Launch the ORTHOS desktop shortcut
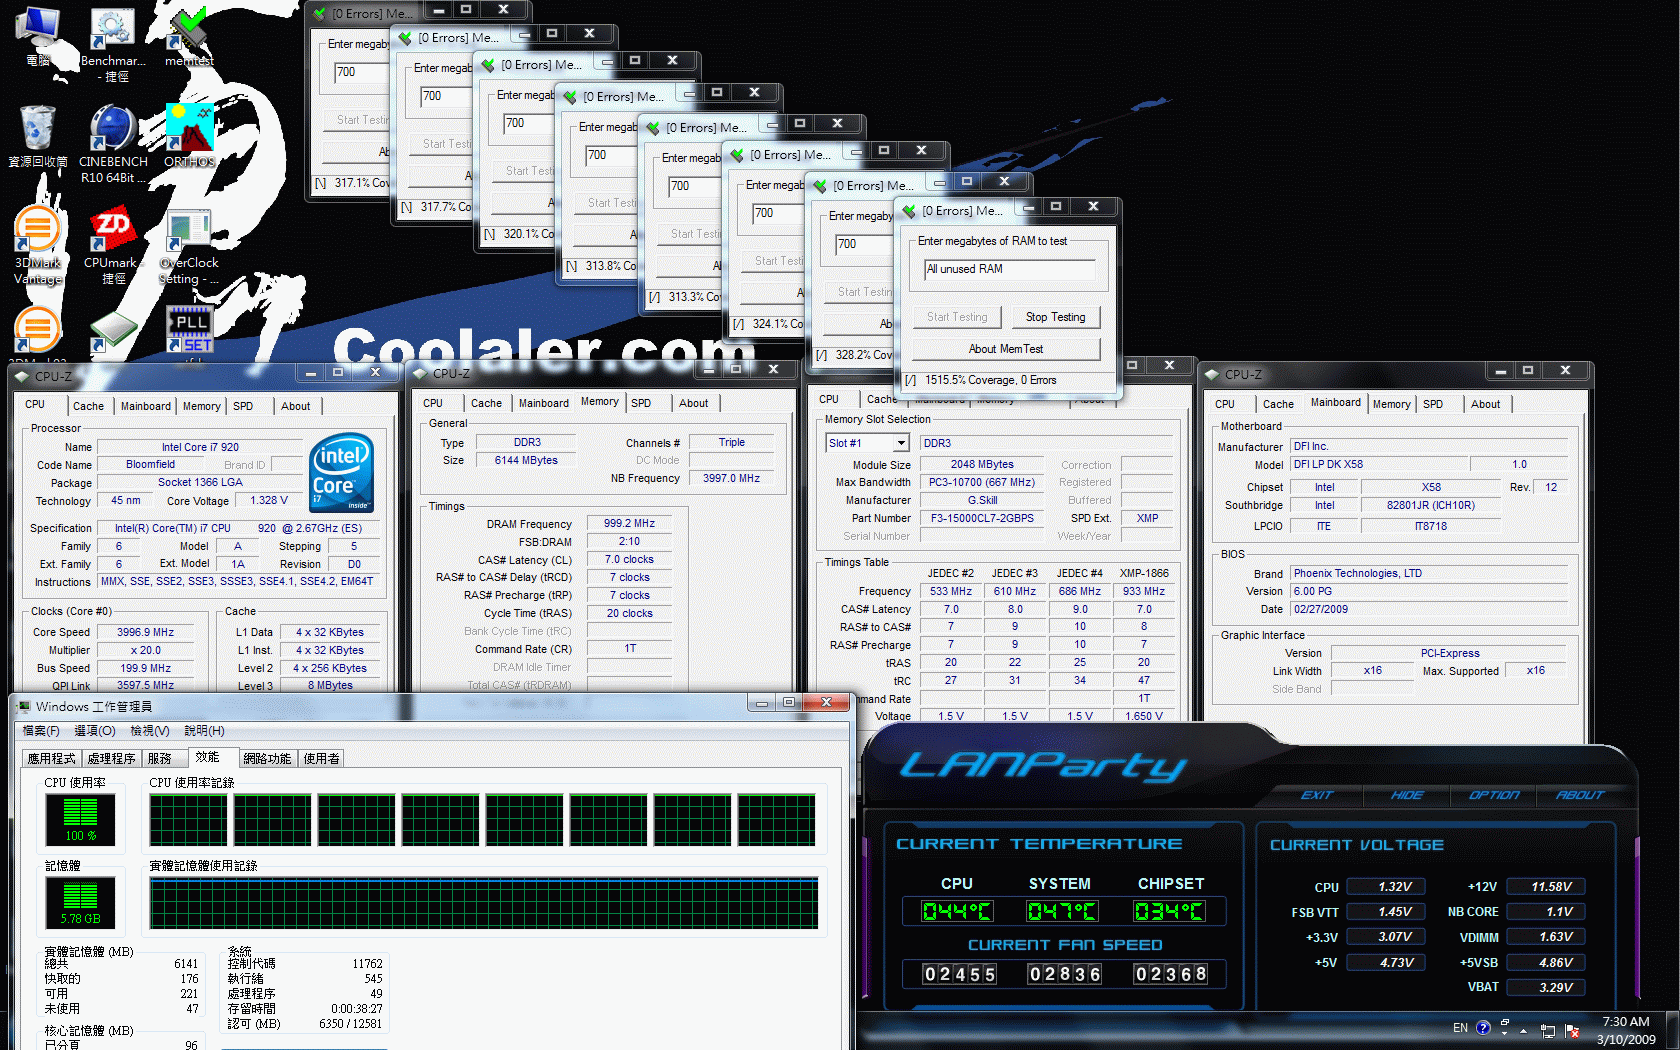Screen dimensions: 1680x1050 (190, 135)
